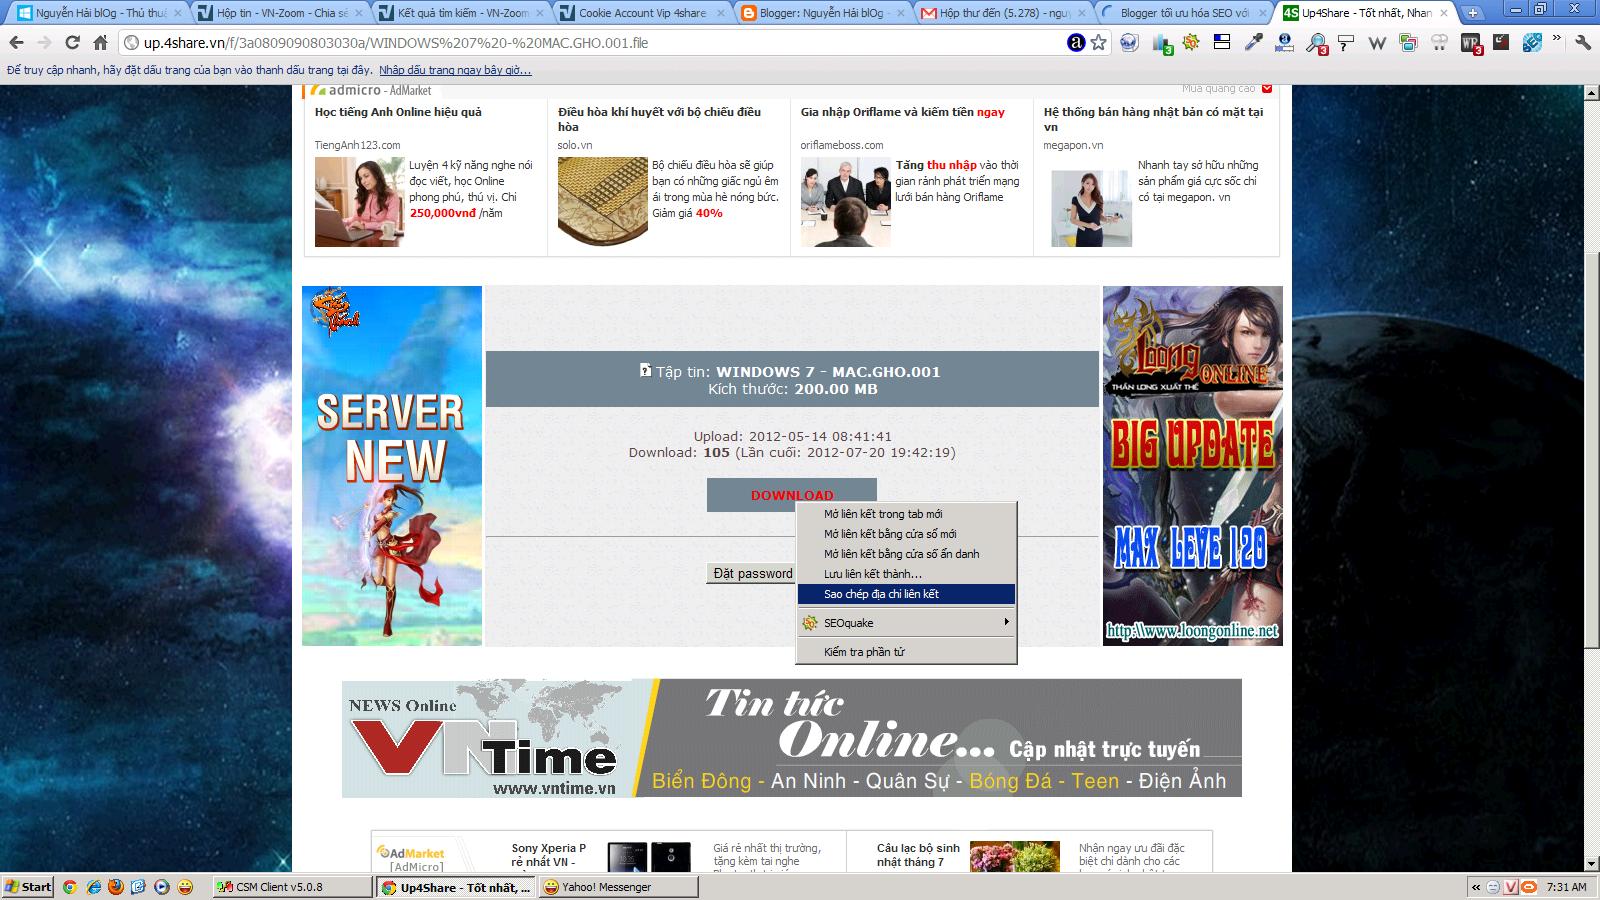Switch to CSM Client v5.0.8 taskbar window
The width and height of the screenshot is (1600, 900).
pos(293,887)
